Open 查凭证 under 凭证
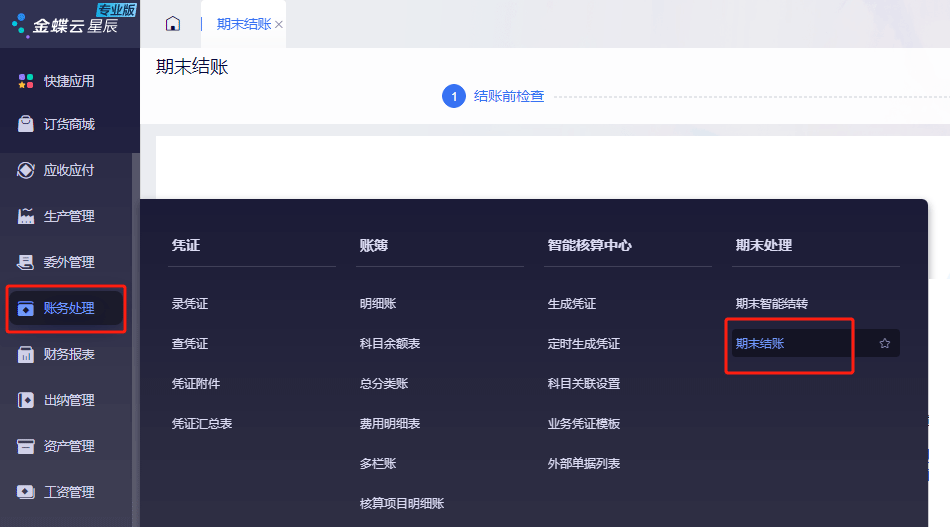Screen dimensions: 950x527 click(x=190, y=343)
